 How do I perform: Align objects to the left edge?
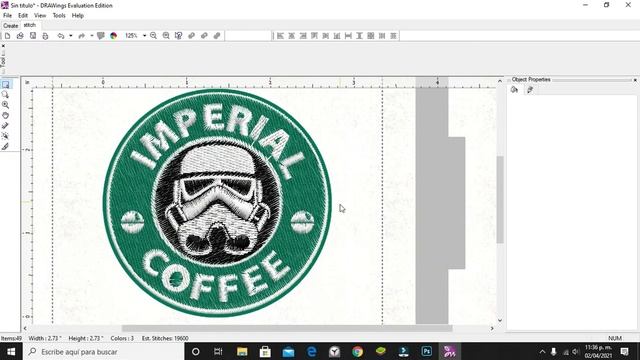tap(280, 36)
